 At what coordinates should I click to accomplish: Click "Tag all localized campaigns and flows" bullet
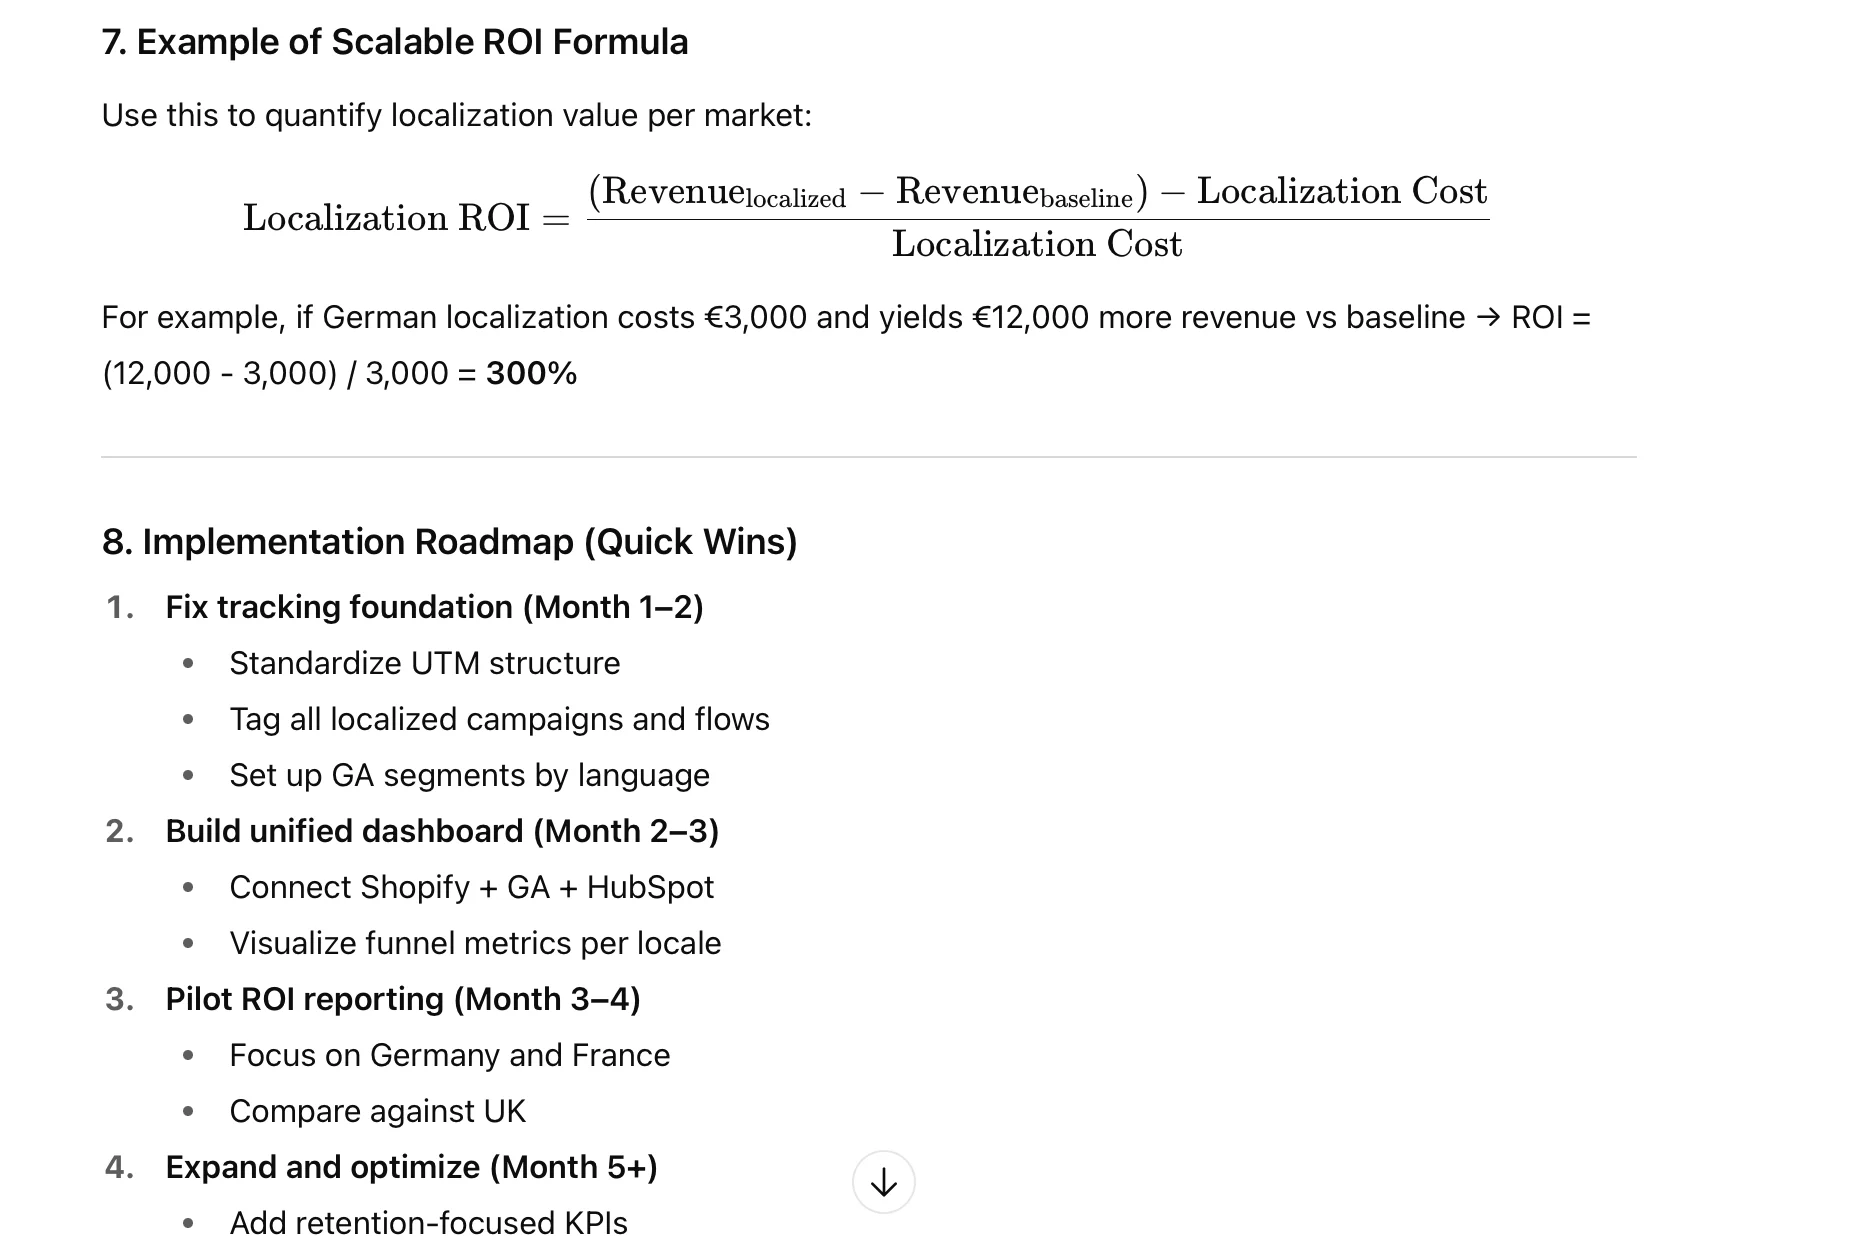pyautogui.click(x=499, y=719)
